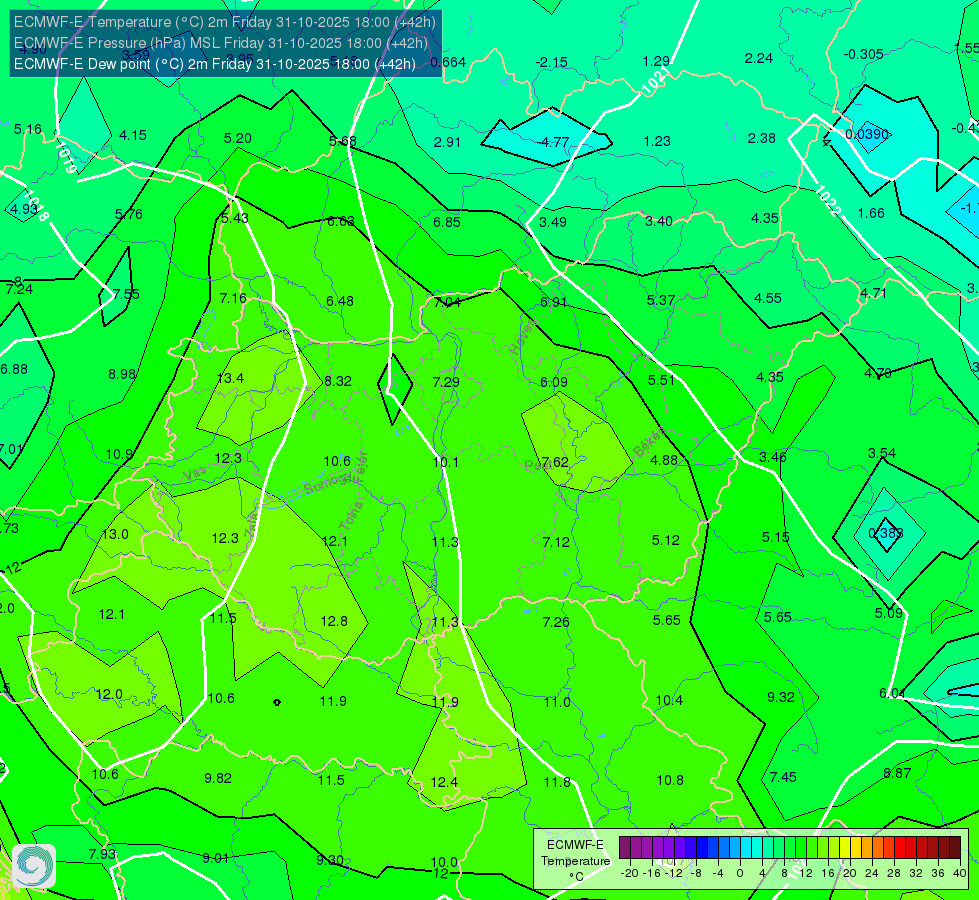Image resolution: width=979 pixels, height=900 pixels.
Task: Pick the purple swatch near -20 in legend
Action: [624, 848]
